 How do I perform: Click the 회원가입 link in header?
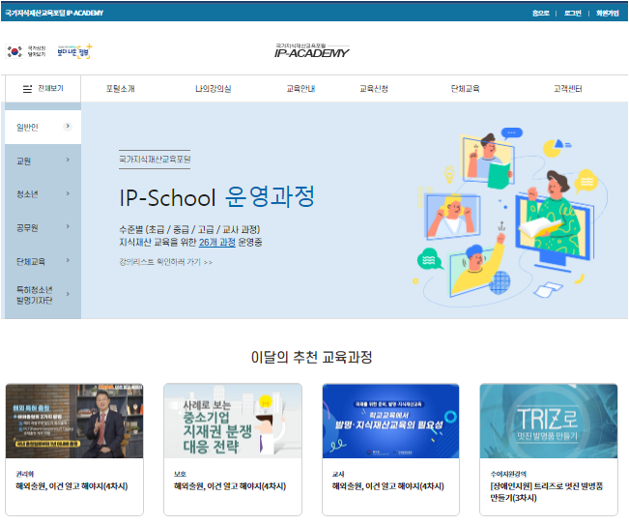[x=607, y=13]
